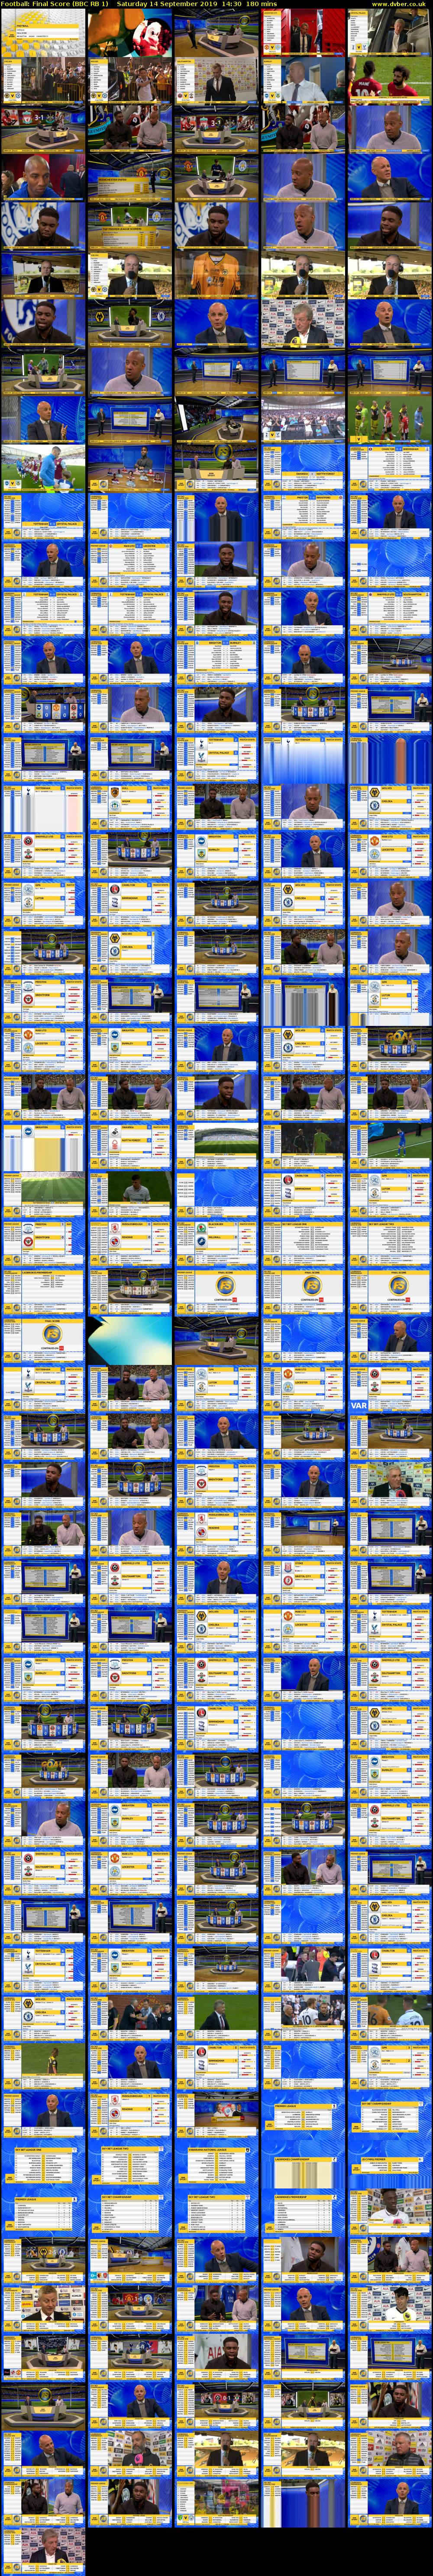Select the title text 'Football: Final Score (BBC RB 1)'
The image size is (433, 2576).
pyautogui.click(x=55, y=4)
